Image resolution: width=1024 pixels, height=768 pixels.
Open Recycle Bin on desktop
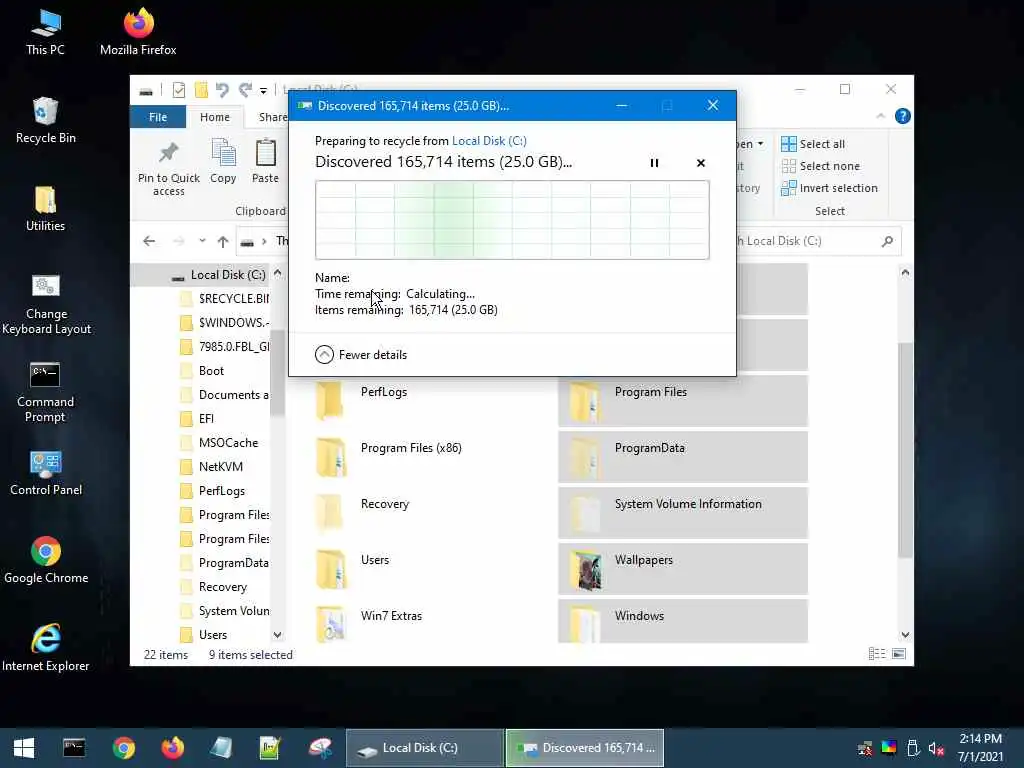45,121
